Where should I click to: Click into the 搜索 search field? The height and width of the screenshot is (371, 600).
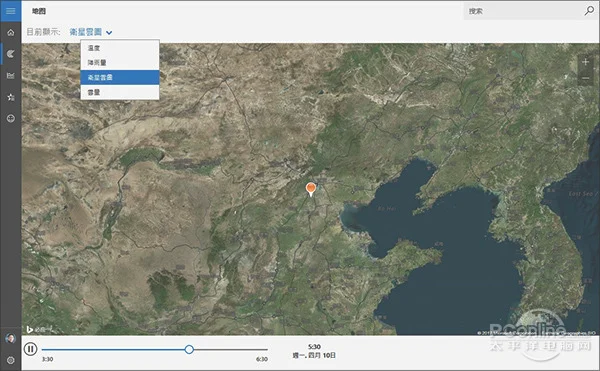523,11
